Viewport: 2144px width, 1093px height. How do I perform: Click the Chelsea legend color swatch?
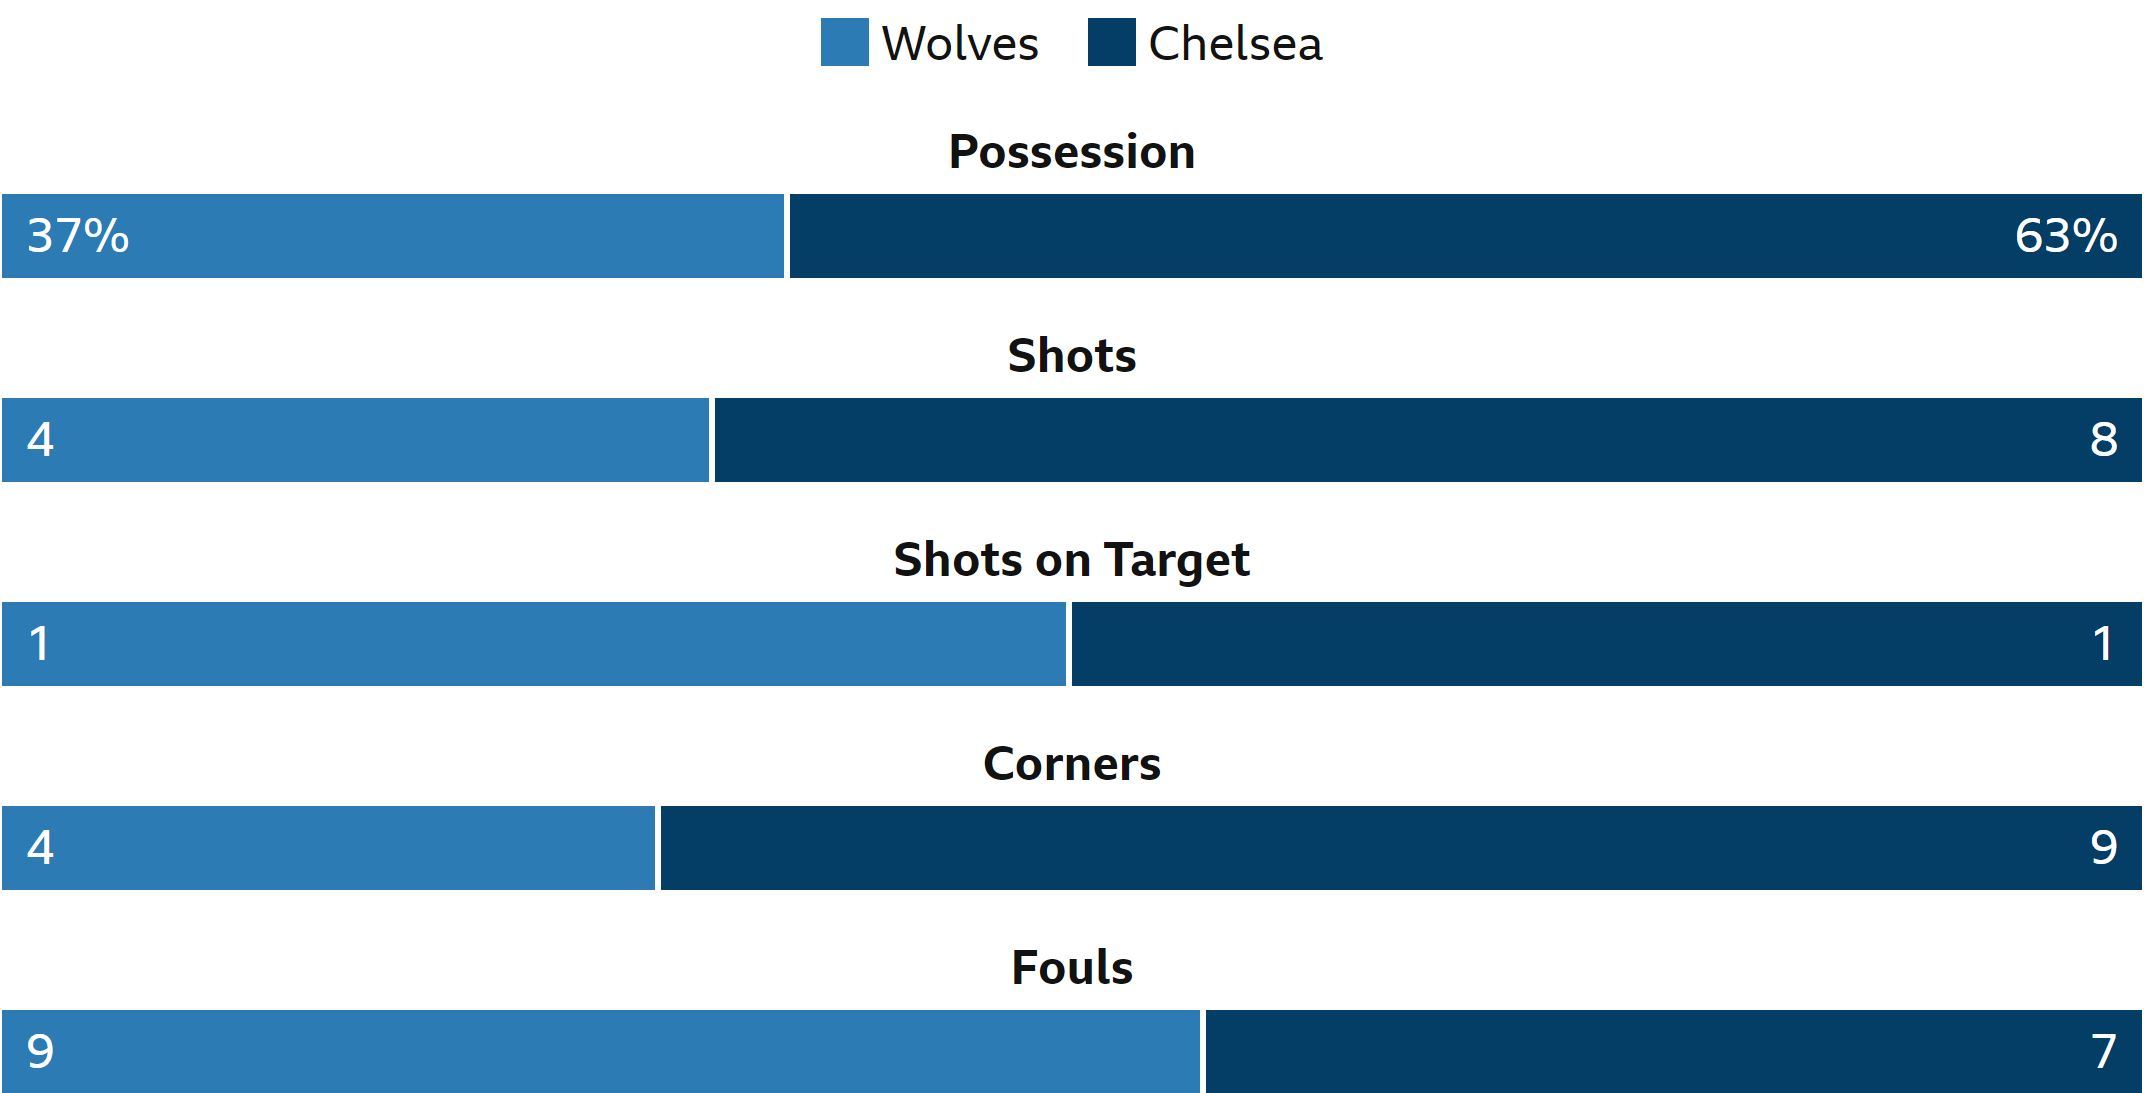click(x=1111, y=42)
